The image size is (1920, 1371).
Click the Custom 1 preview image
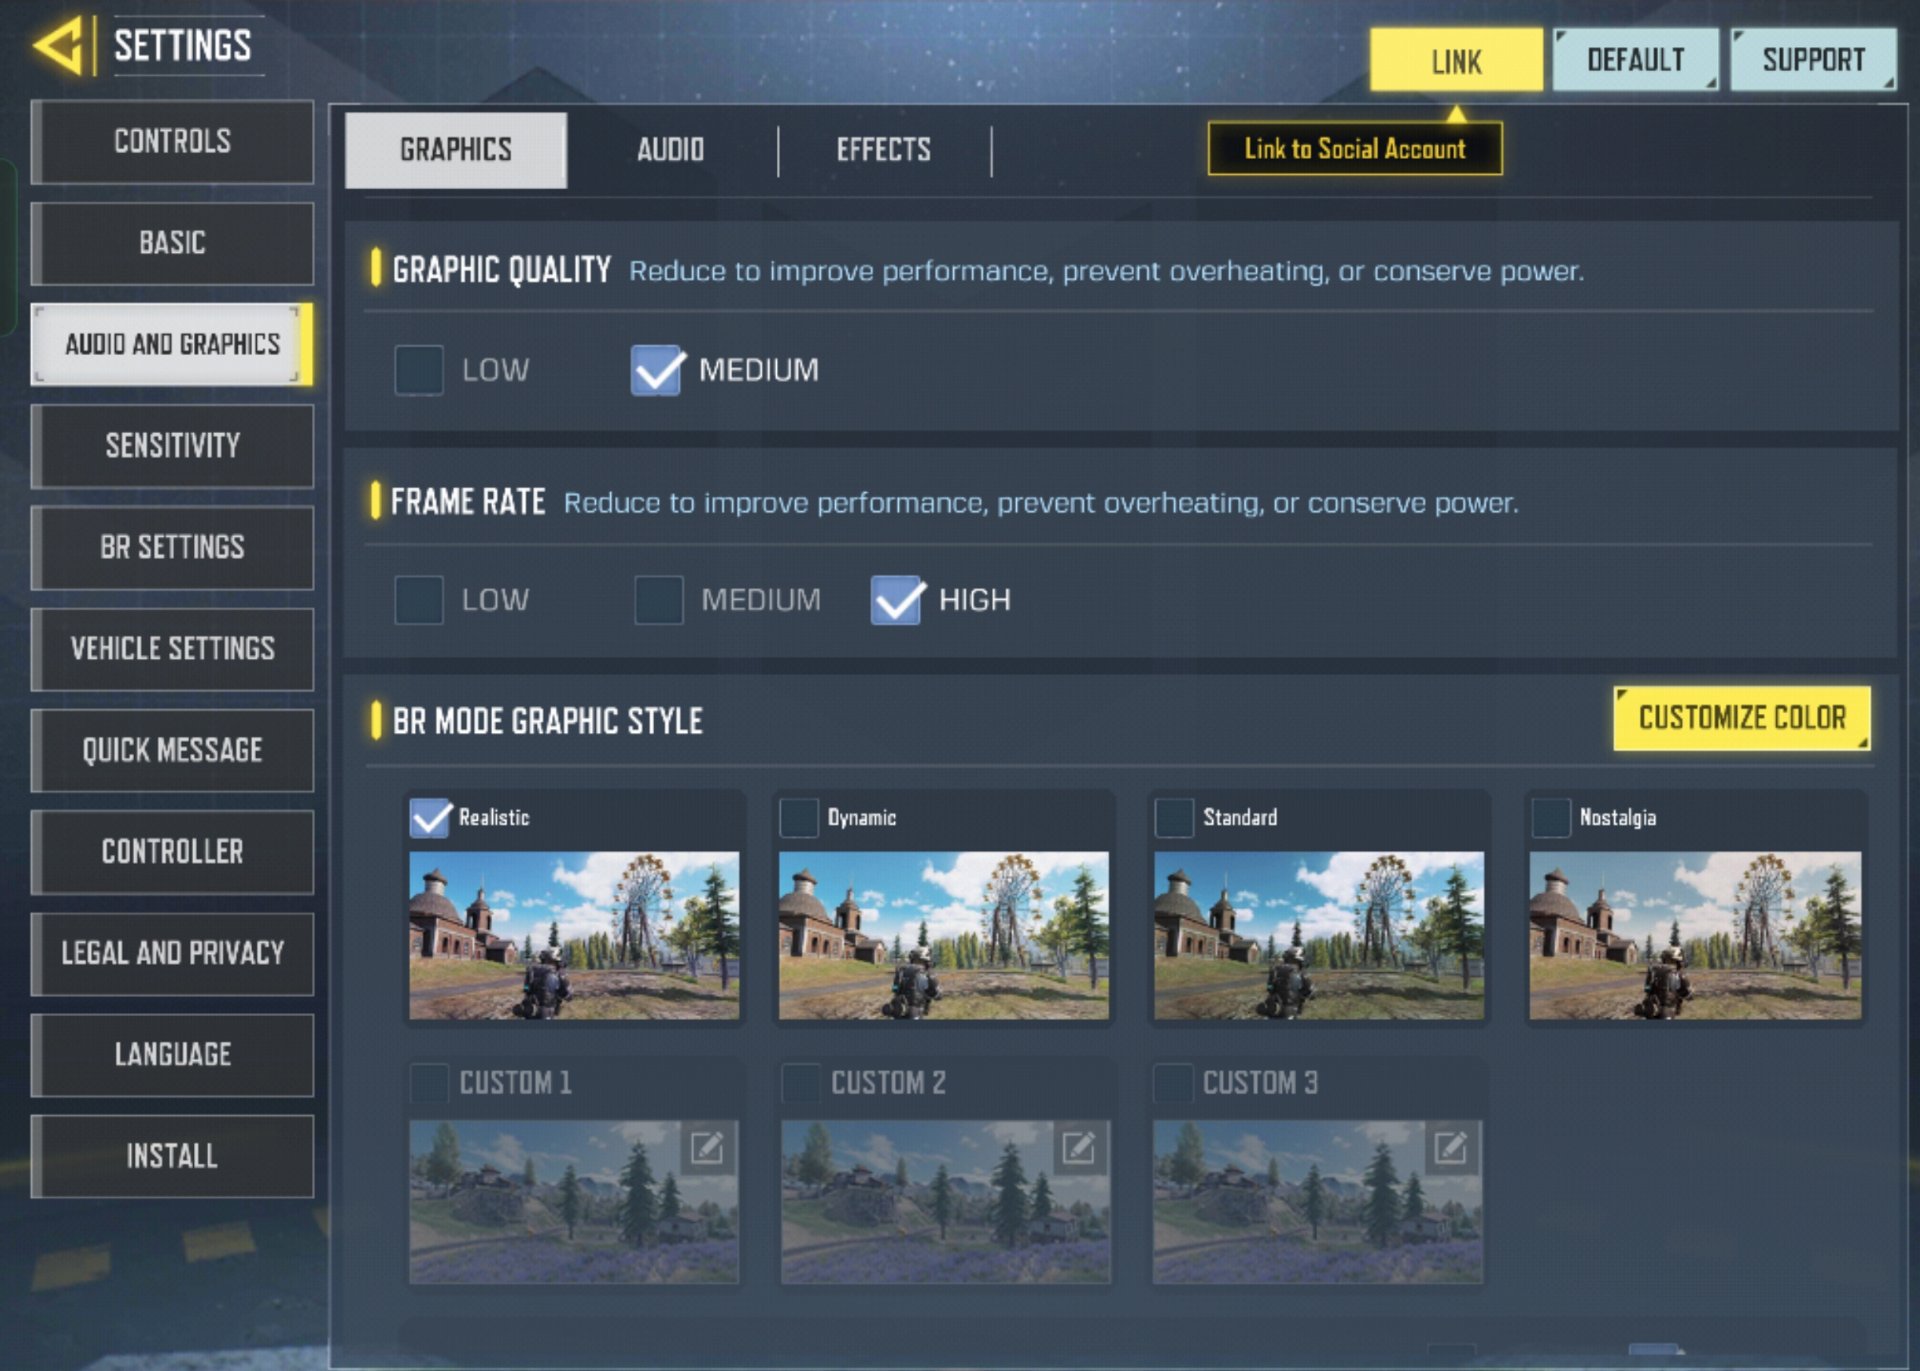[x=574, y=1202]
